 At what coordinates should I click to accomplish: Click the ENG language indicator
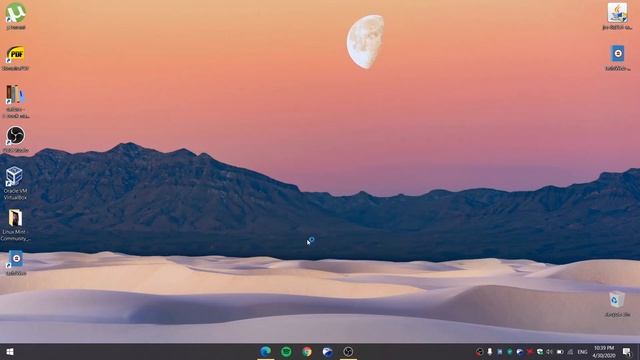582,352
